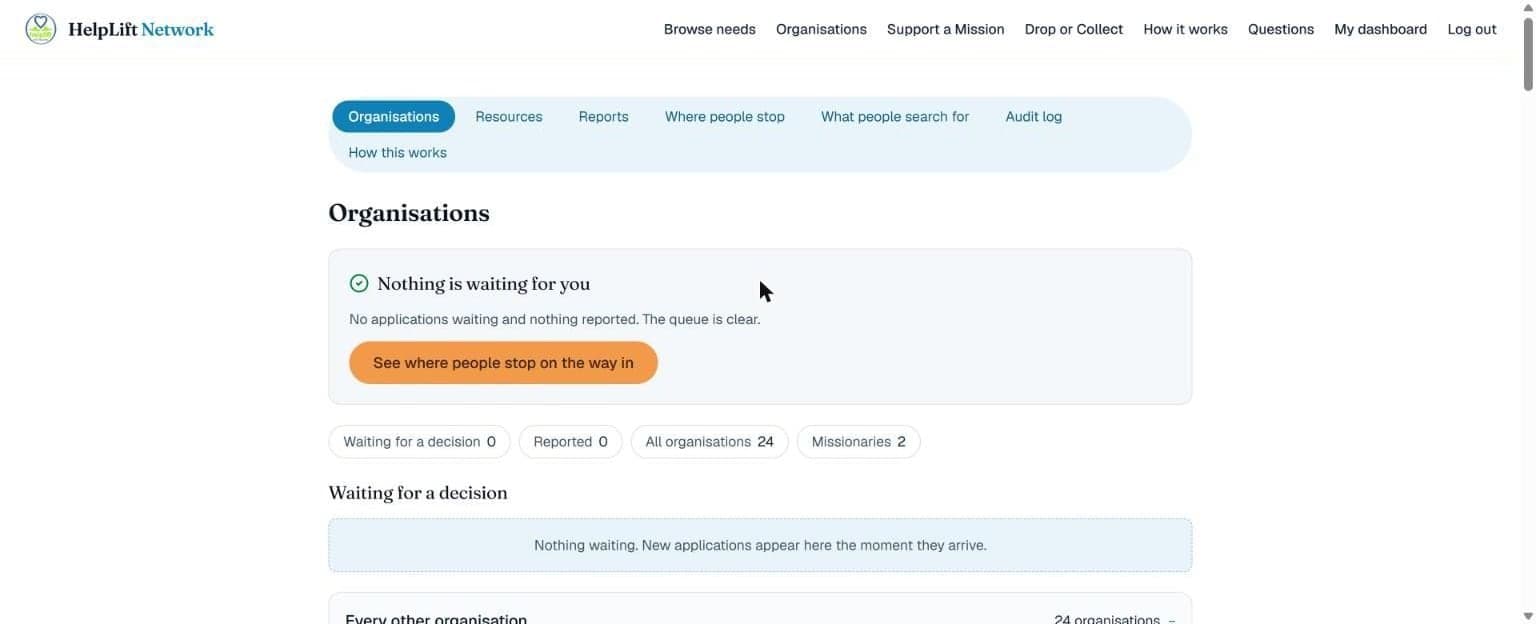Click the No applications waiting message text
1536x624 pixels.
(x=555, y=320)
